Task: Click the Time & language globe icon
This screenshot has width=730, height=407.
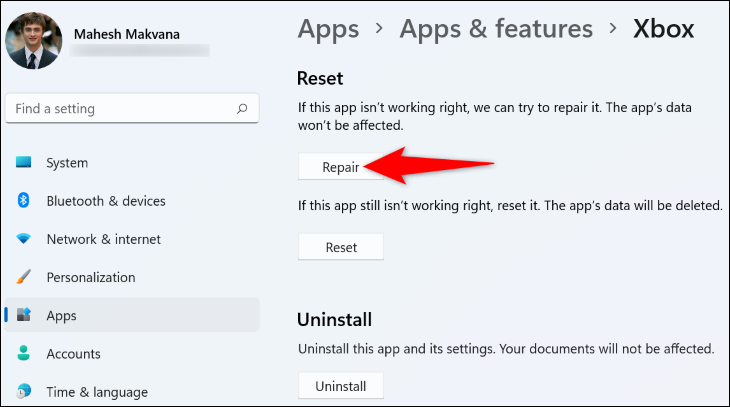Action: (23, 391)
